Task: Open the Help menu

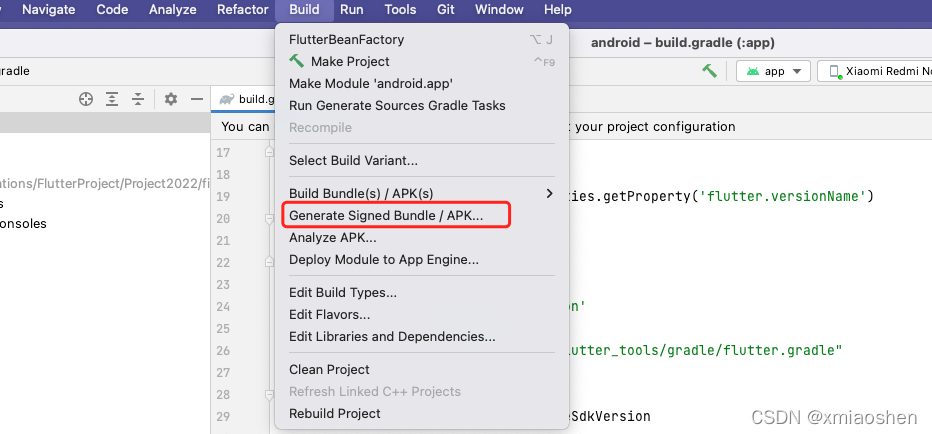Action: point(558,10)
